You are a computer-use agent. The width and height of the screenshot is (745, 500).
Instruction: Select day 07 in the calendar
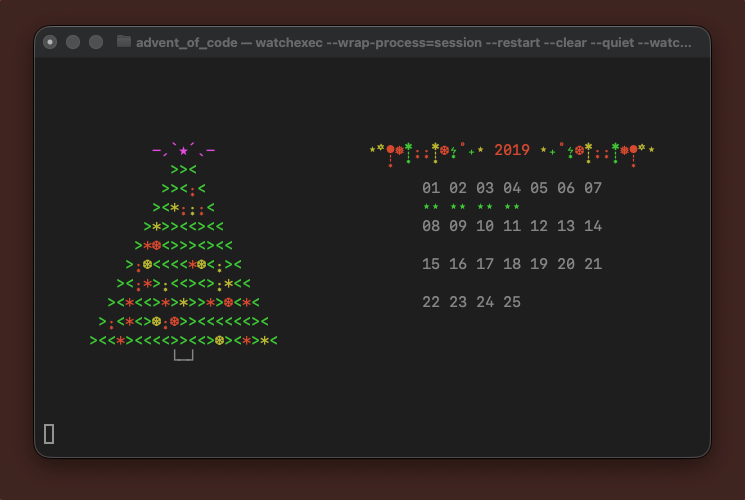[x=593, y=188]
